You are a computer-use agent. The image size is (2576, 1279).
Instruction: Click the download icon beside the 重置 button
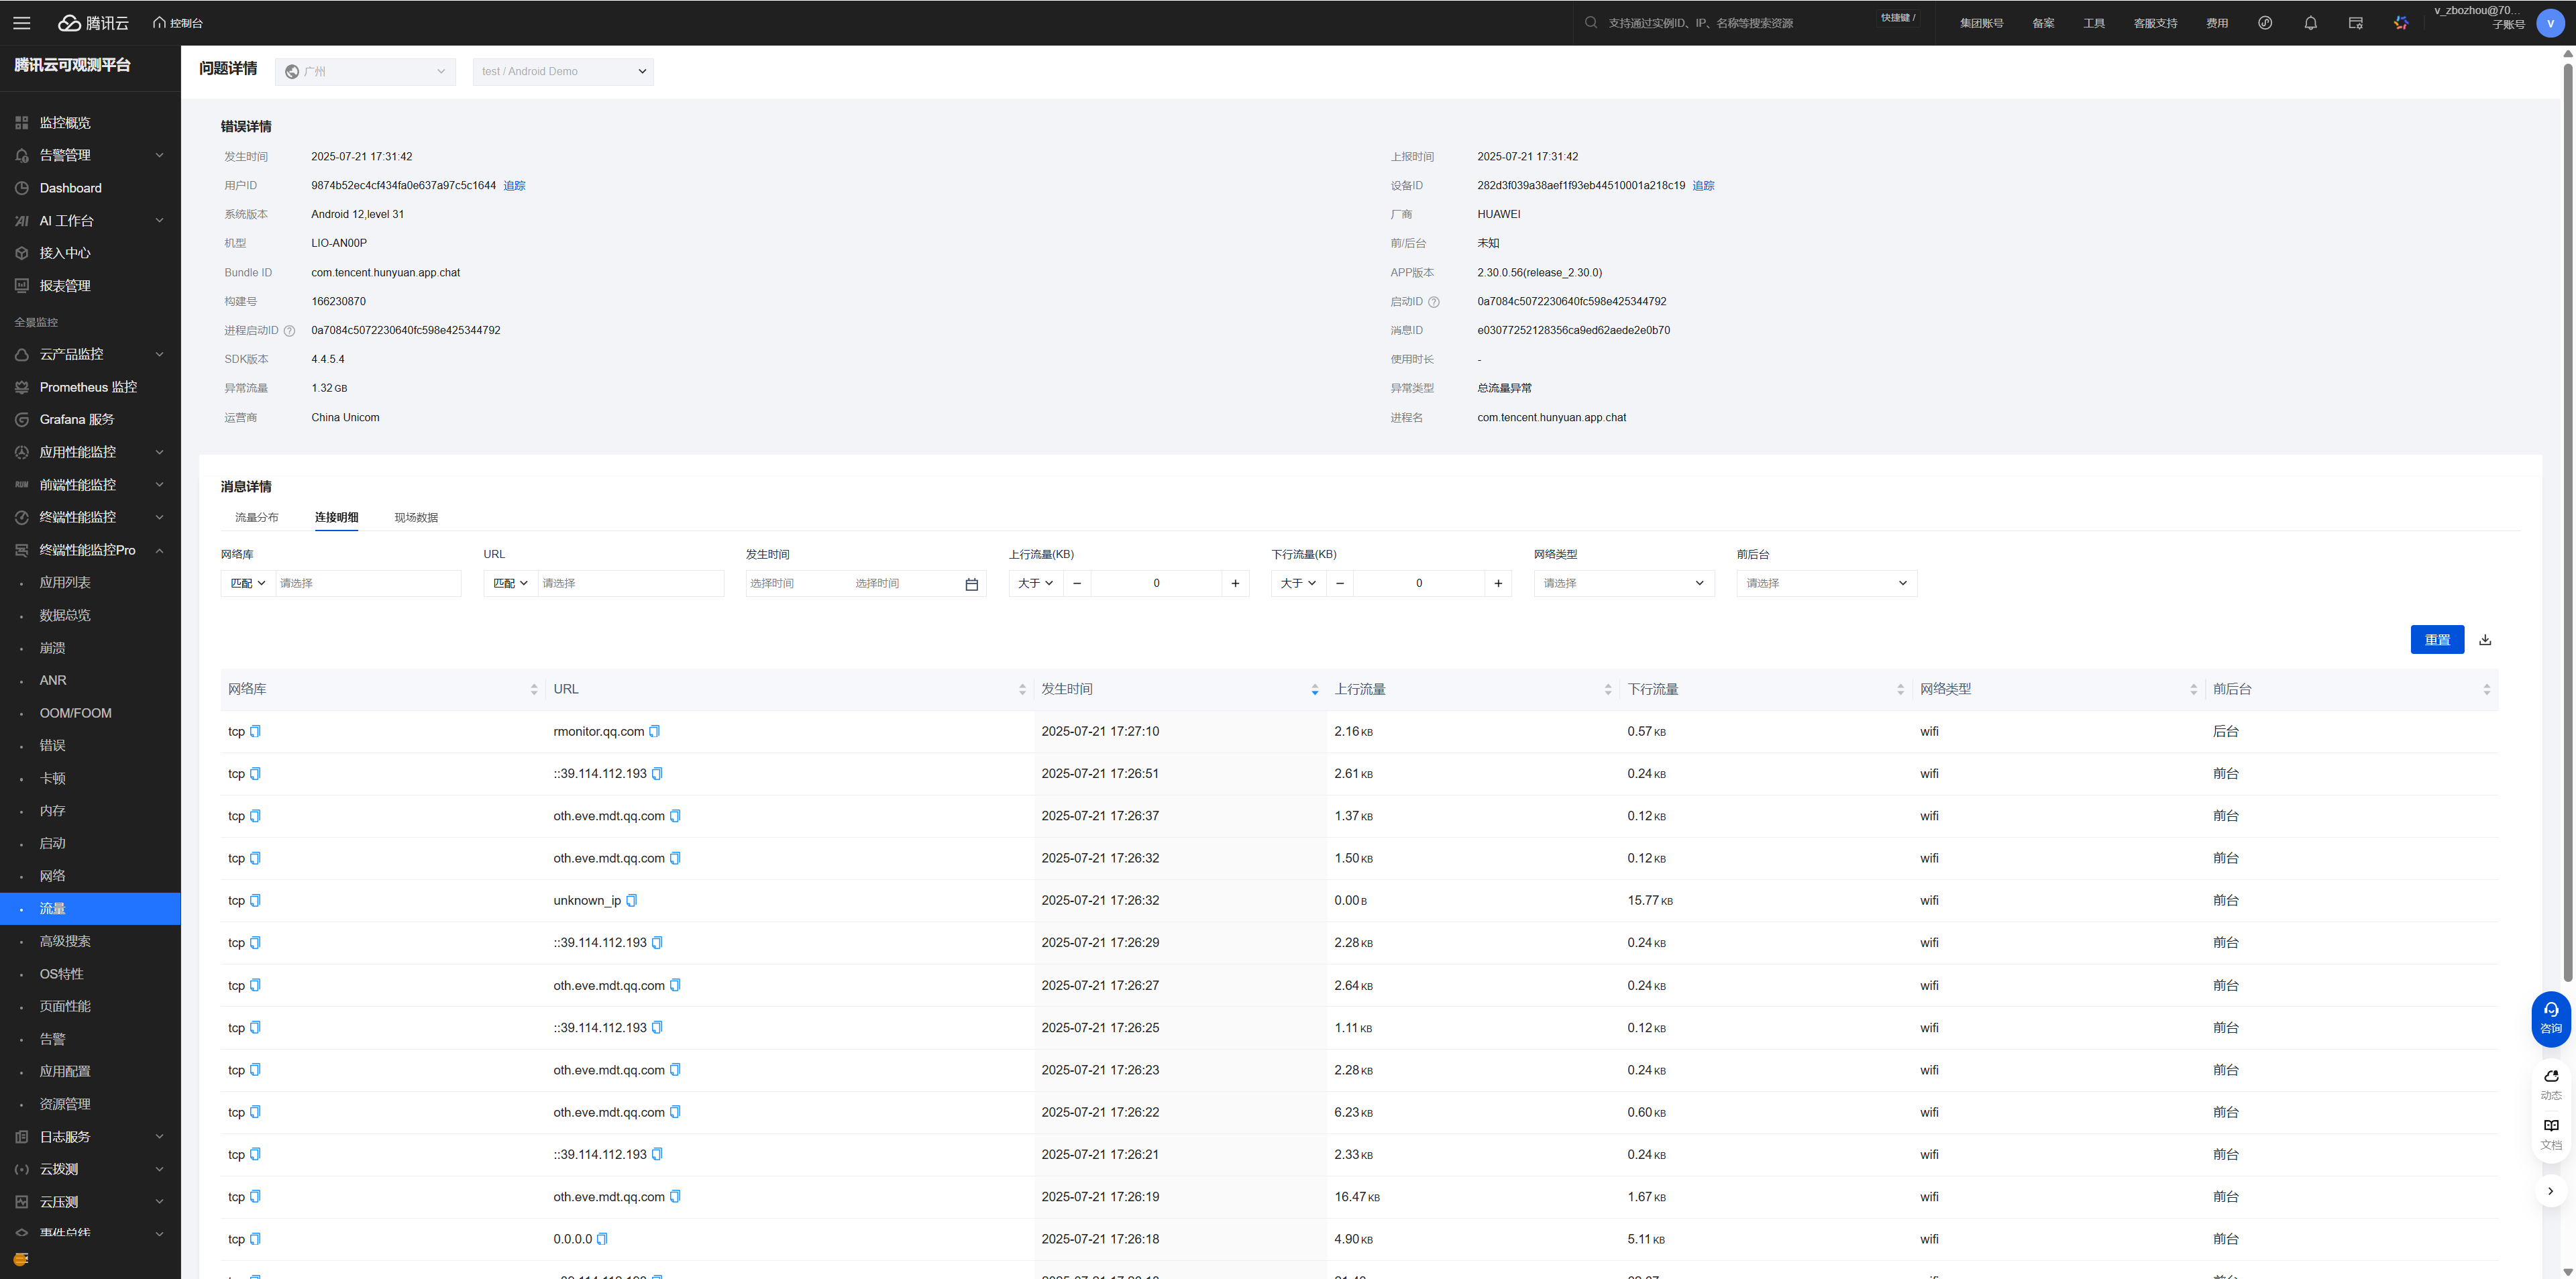click(x=2485, y=640)
